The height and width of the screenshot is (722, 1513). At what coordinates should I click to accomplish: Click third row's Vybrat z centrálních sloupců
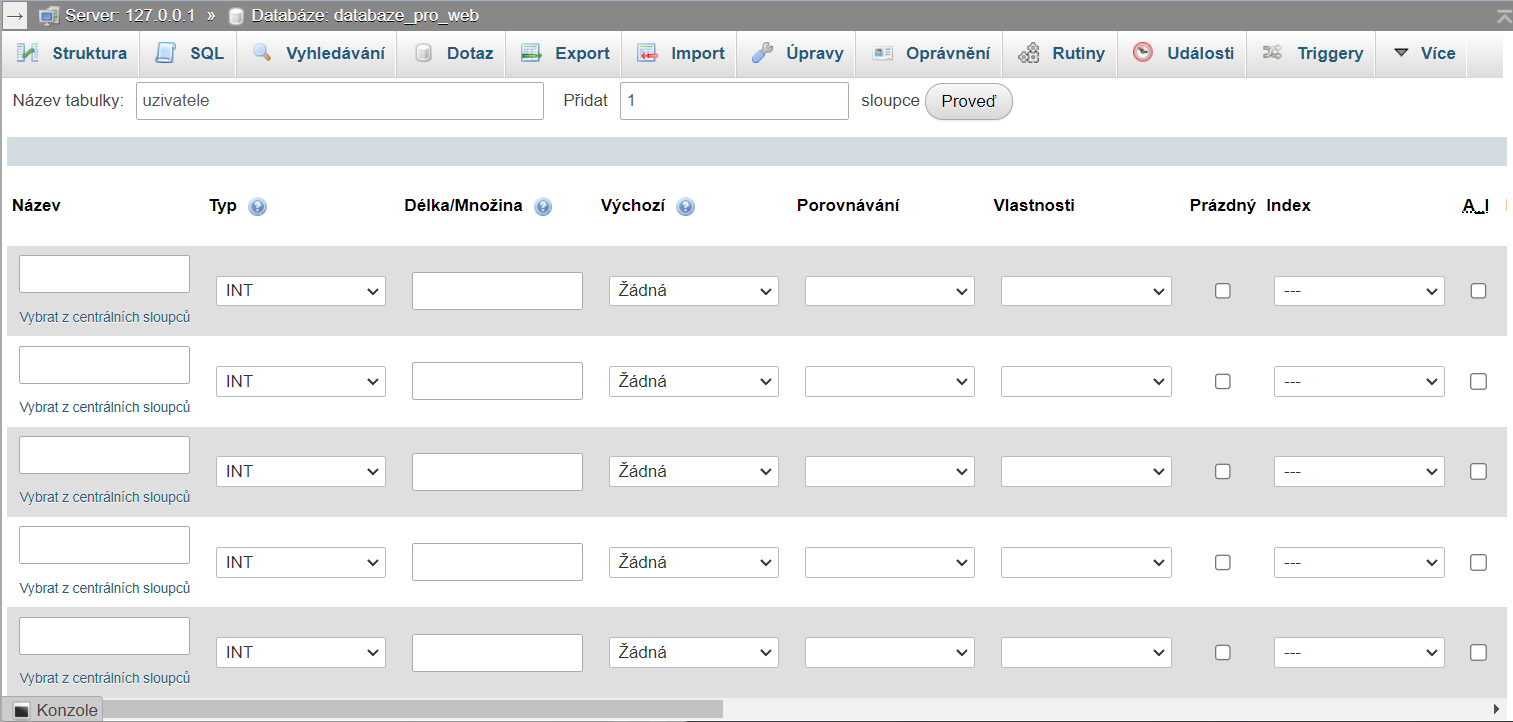pyautogui.click(x=105, y=497)
